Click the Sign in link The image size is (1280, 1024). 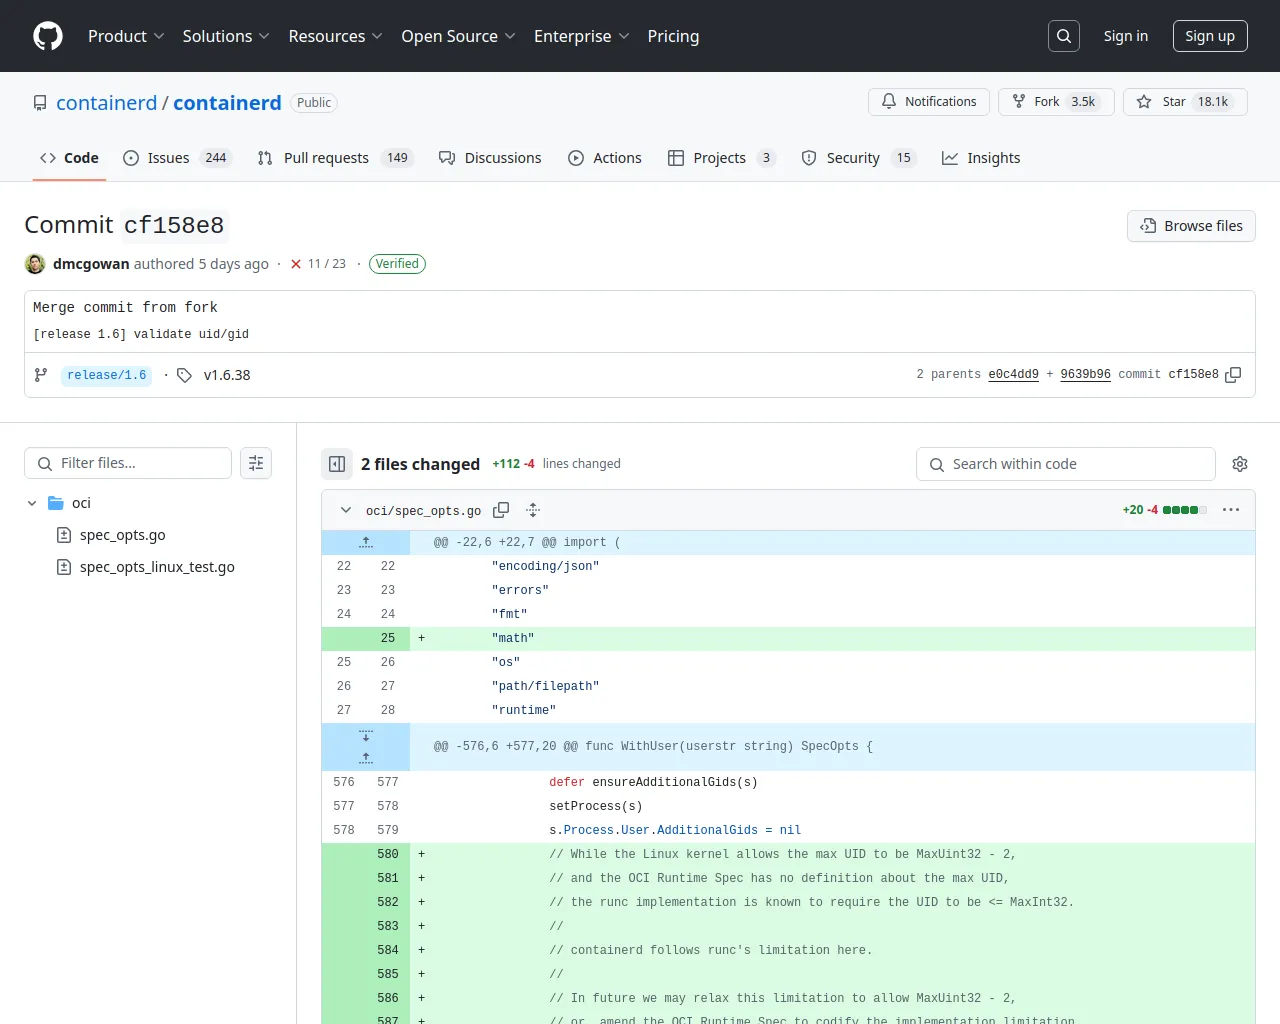[1125, 36]
